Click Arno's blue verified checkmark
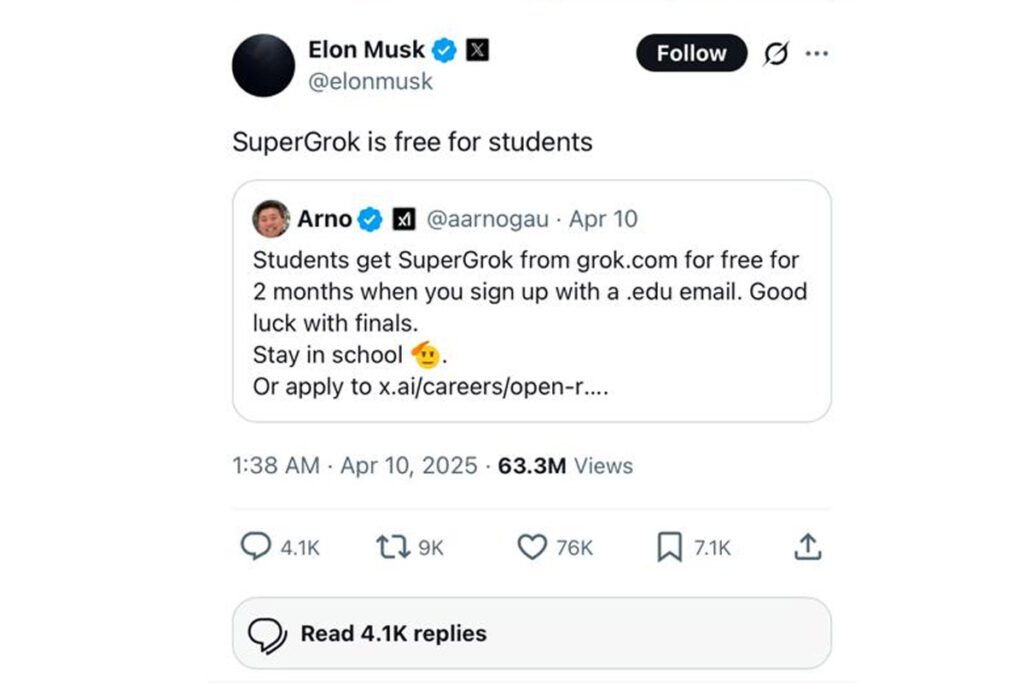This screenshot has width=1024, height=683. 370,219
